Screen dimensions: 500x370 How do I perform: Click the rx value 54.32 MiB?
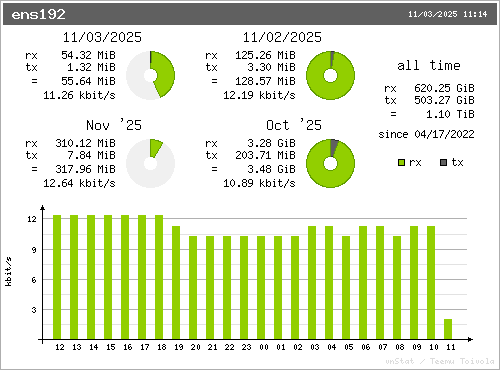88,55
